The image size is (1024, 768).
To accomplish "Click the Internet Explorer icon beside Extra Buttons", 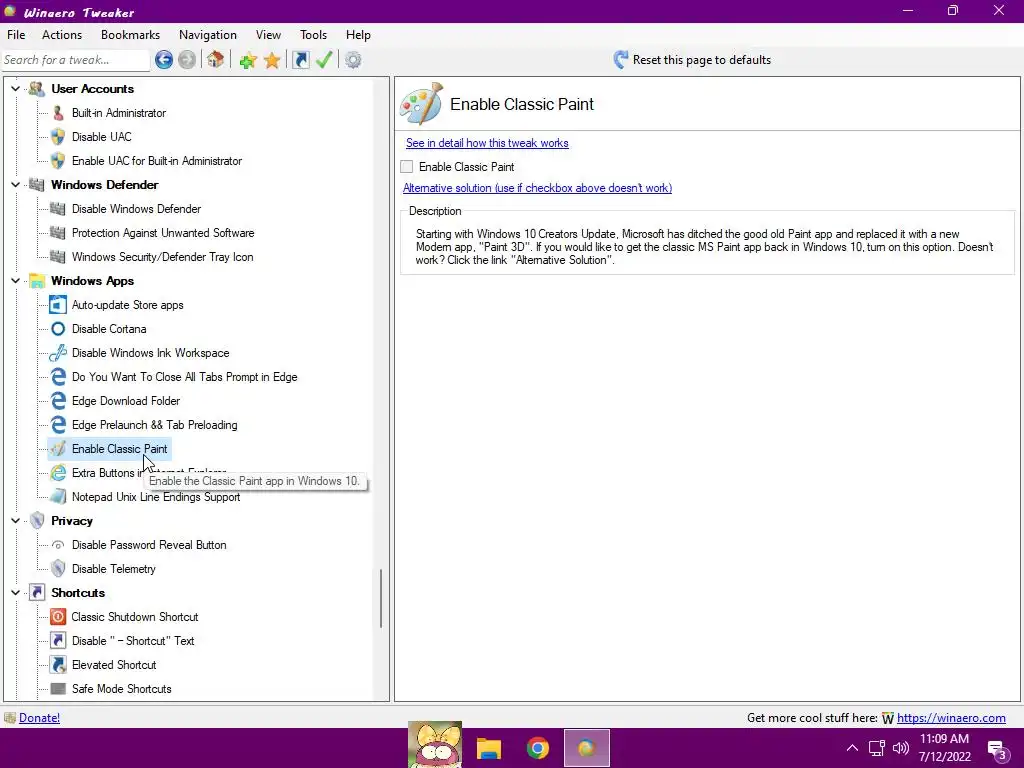I will 58,473.
